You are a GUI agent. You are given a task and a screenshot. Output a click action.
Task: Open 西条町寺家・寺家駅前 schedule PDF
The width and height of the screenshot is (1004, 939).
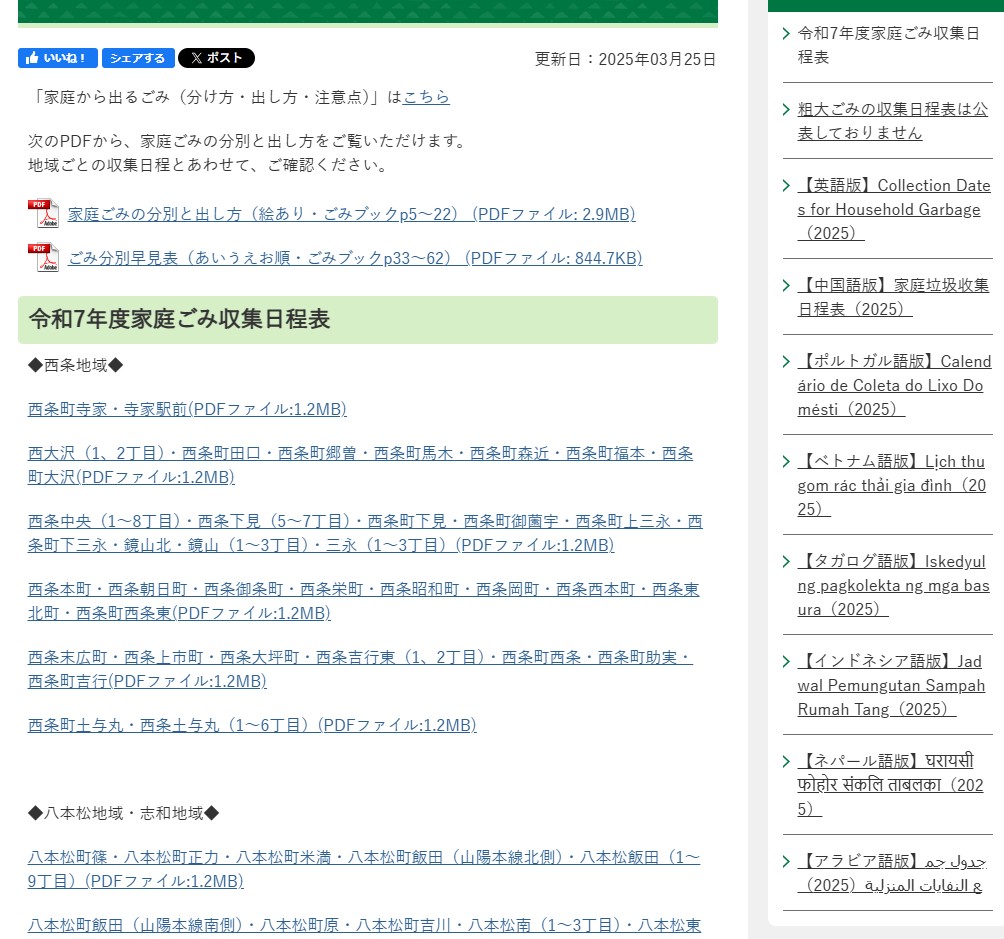[x=187, y=409]
